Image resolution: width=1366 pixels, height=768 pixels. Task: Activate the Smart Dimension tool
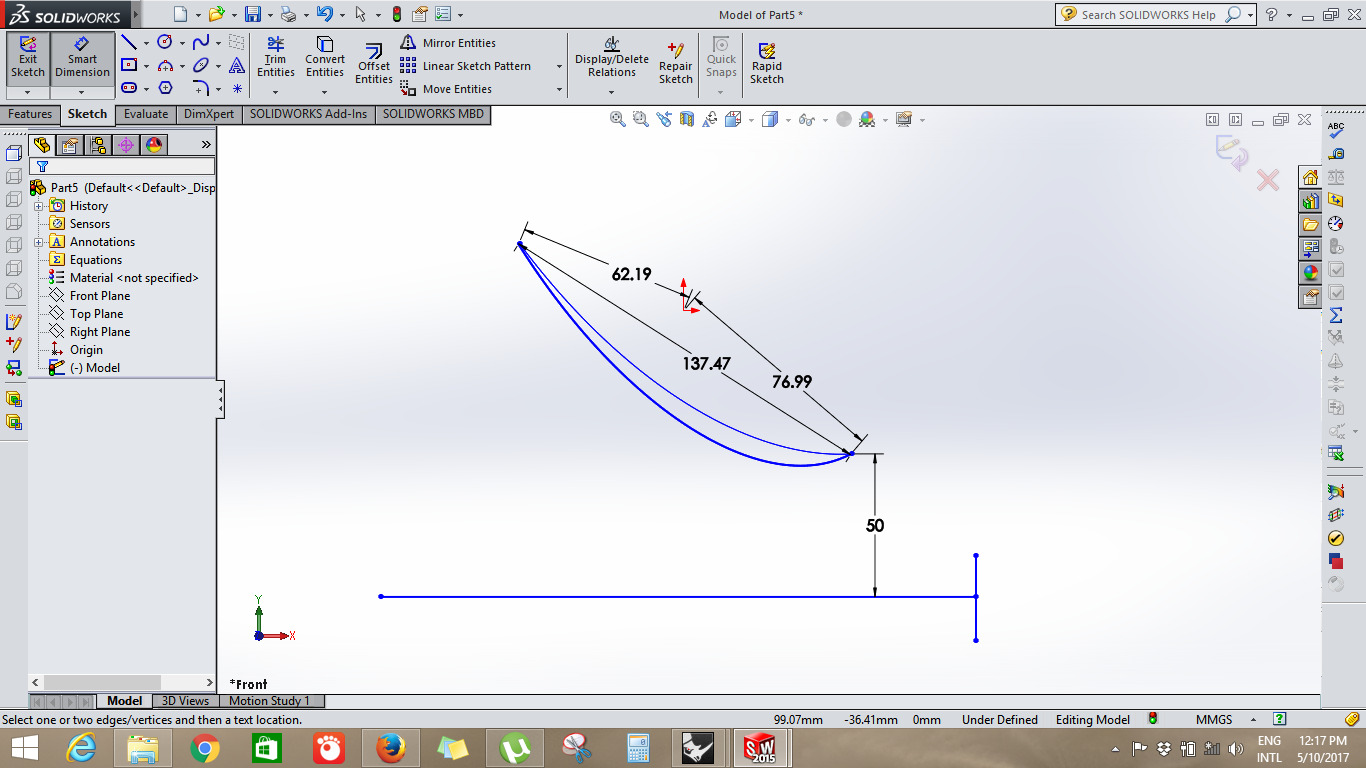coord(82,58)
